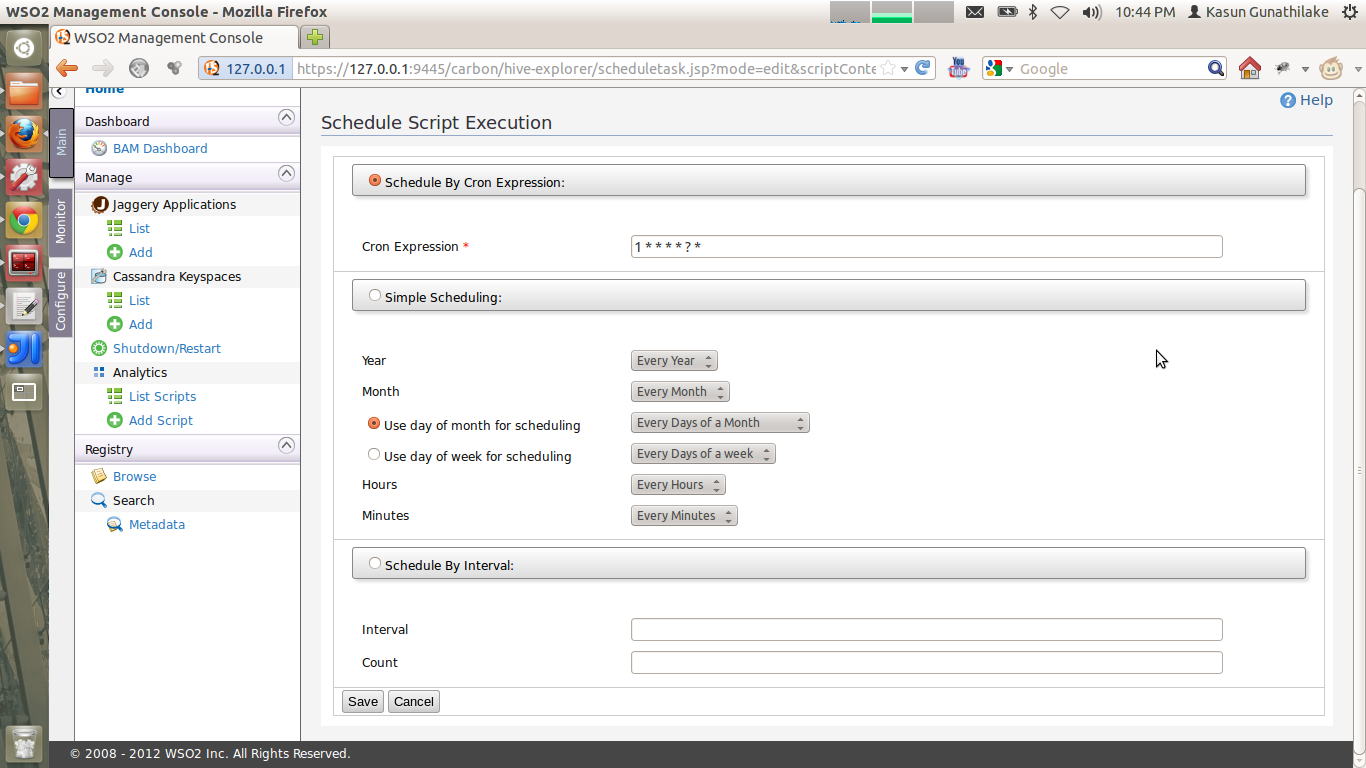Launch Google Chrome from the dock
Viewport: 1366px width, 768px height.
pyautogui.click(x=24, y=220)
